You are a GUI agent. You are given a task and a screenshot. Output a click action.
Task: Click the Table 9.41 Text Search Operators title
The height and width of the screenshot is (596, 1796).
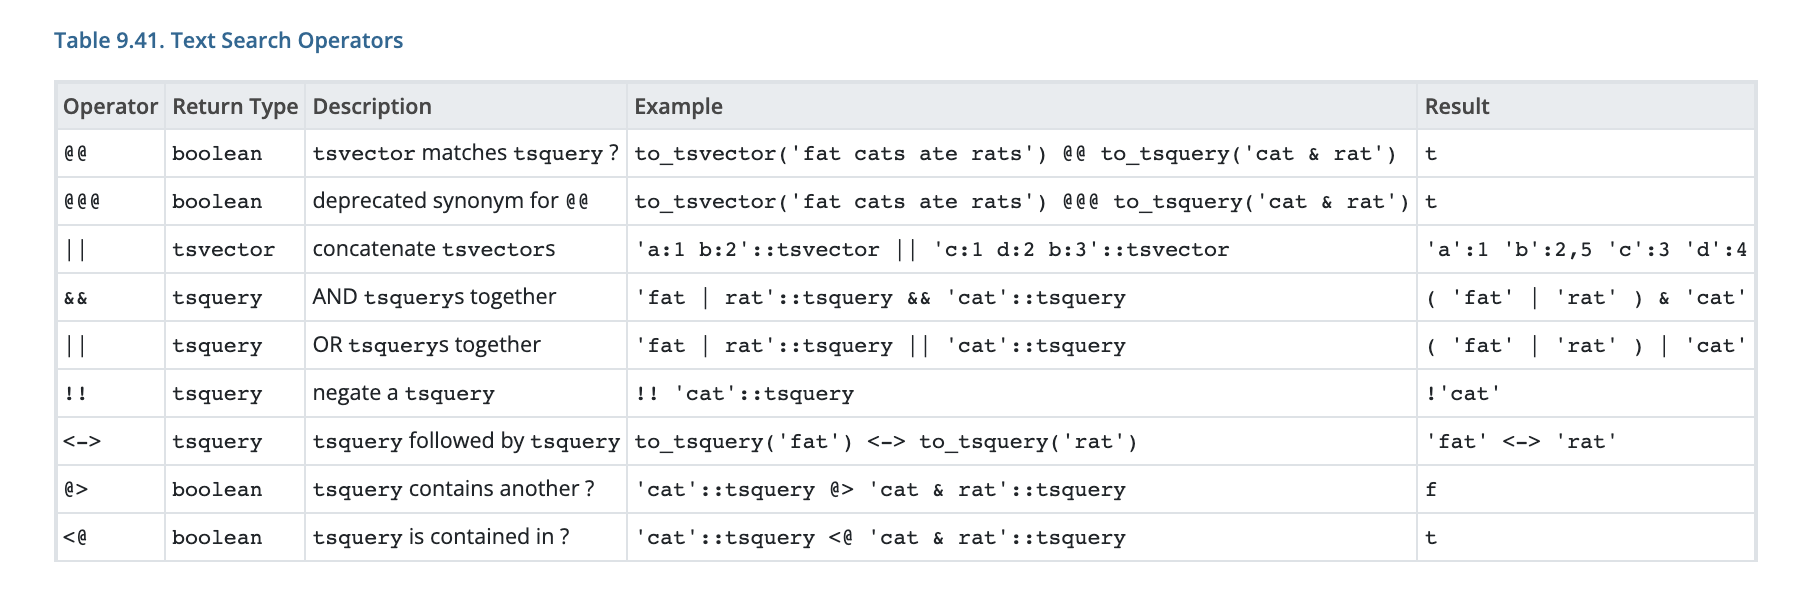coord(228,41)
